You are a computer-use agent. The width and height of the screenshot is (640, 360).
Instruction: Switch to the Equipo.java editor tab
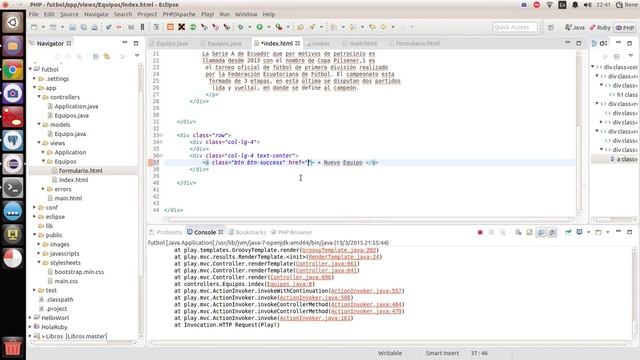point(169,43)
